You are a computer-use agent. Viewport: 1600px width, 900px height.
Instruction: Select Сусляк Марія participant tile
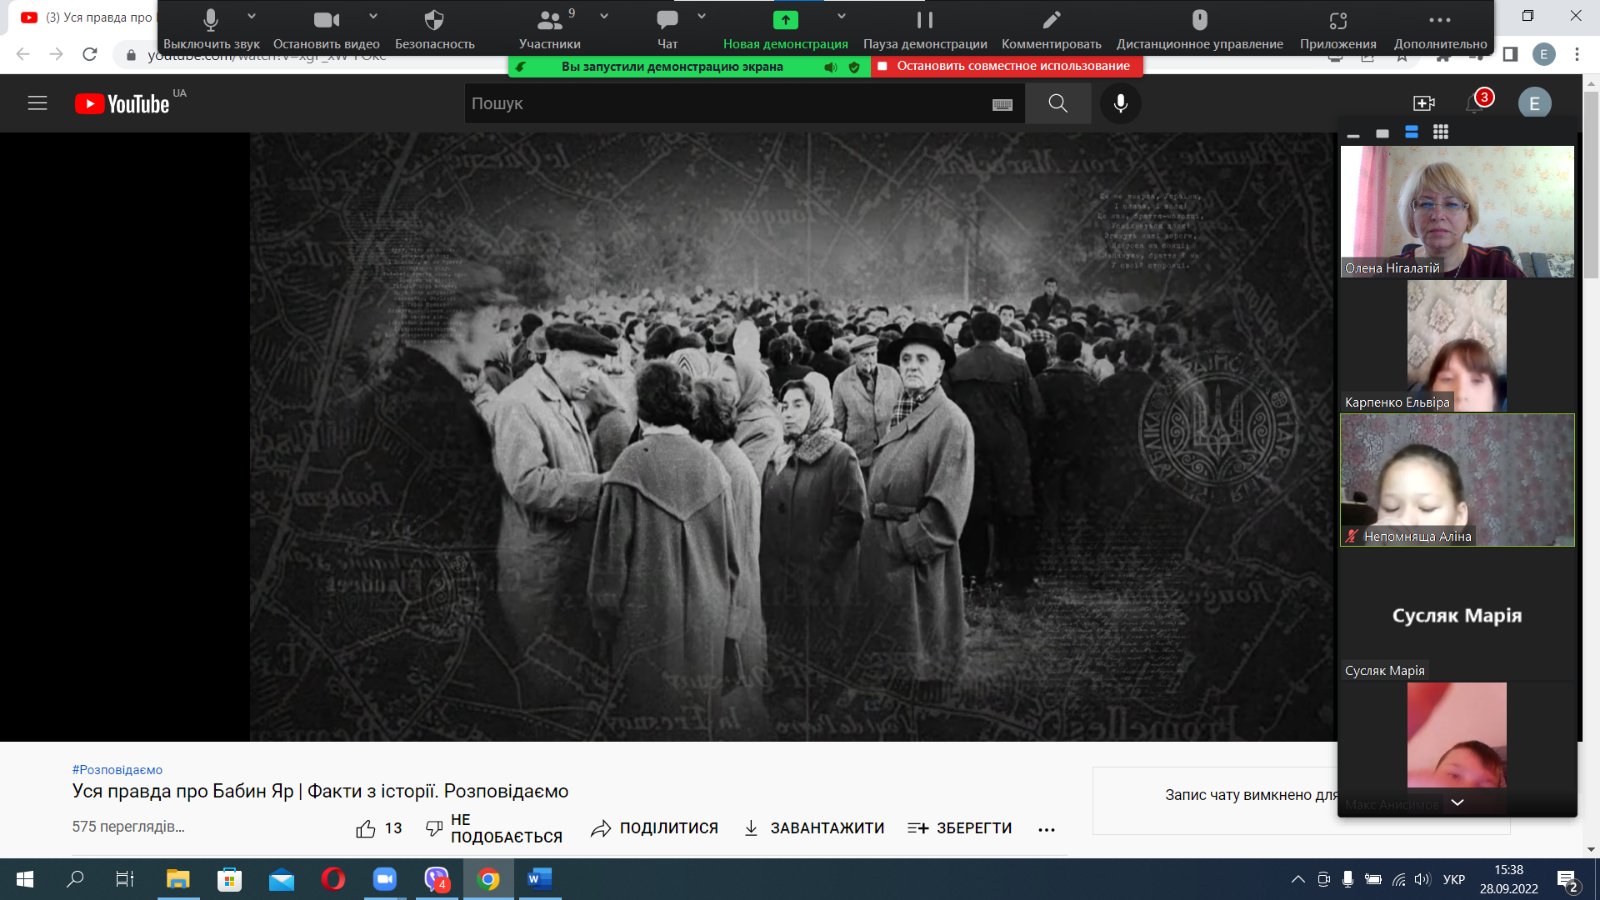(x=1457, y=615)
